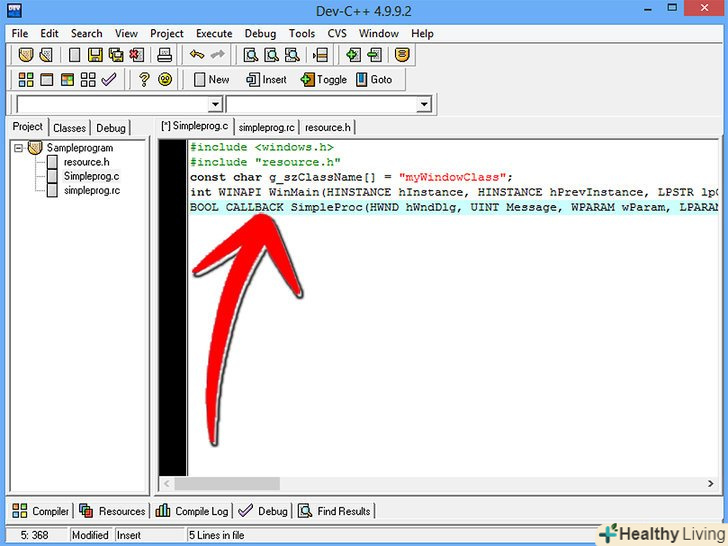Click the Project Options icon
Viewport: 728px width, 546px height.
click(402, 55)
